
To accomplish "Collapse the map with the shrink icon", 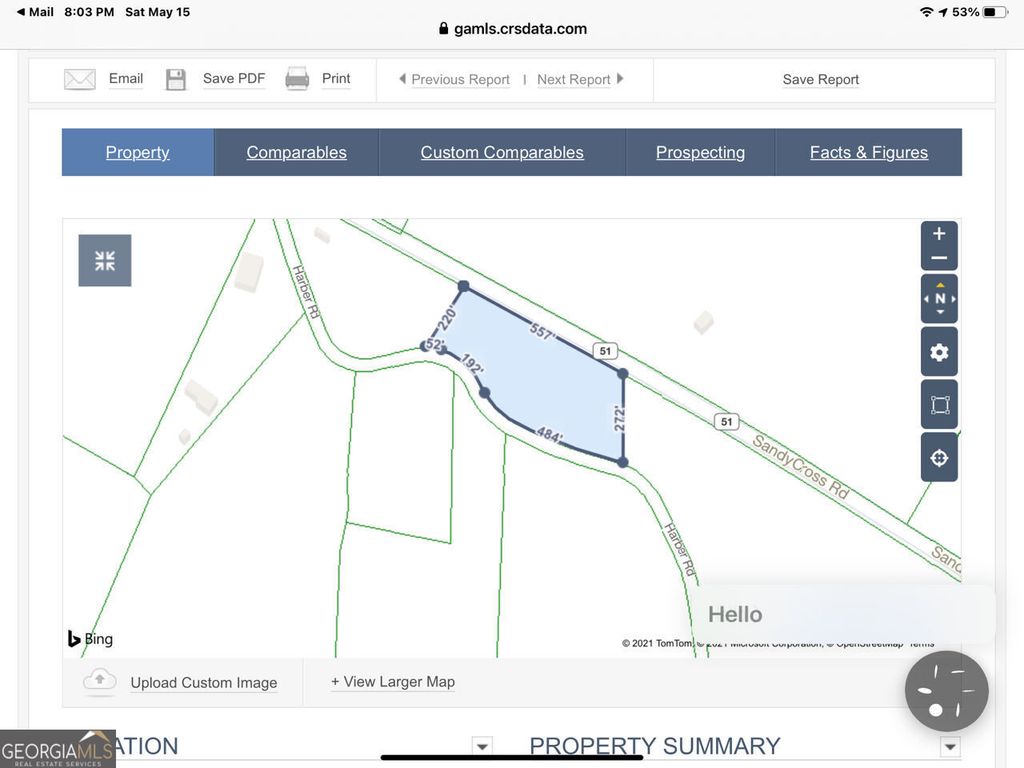I will (x=104, y=261).
